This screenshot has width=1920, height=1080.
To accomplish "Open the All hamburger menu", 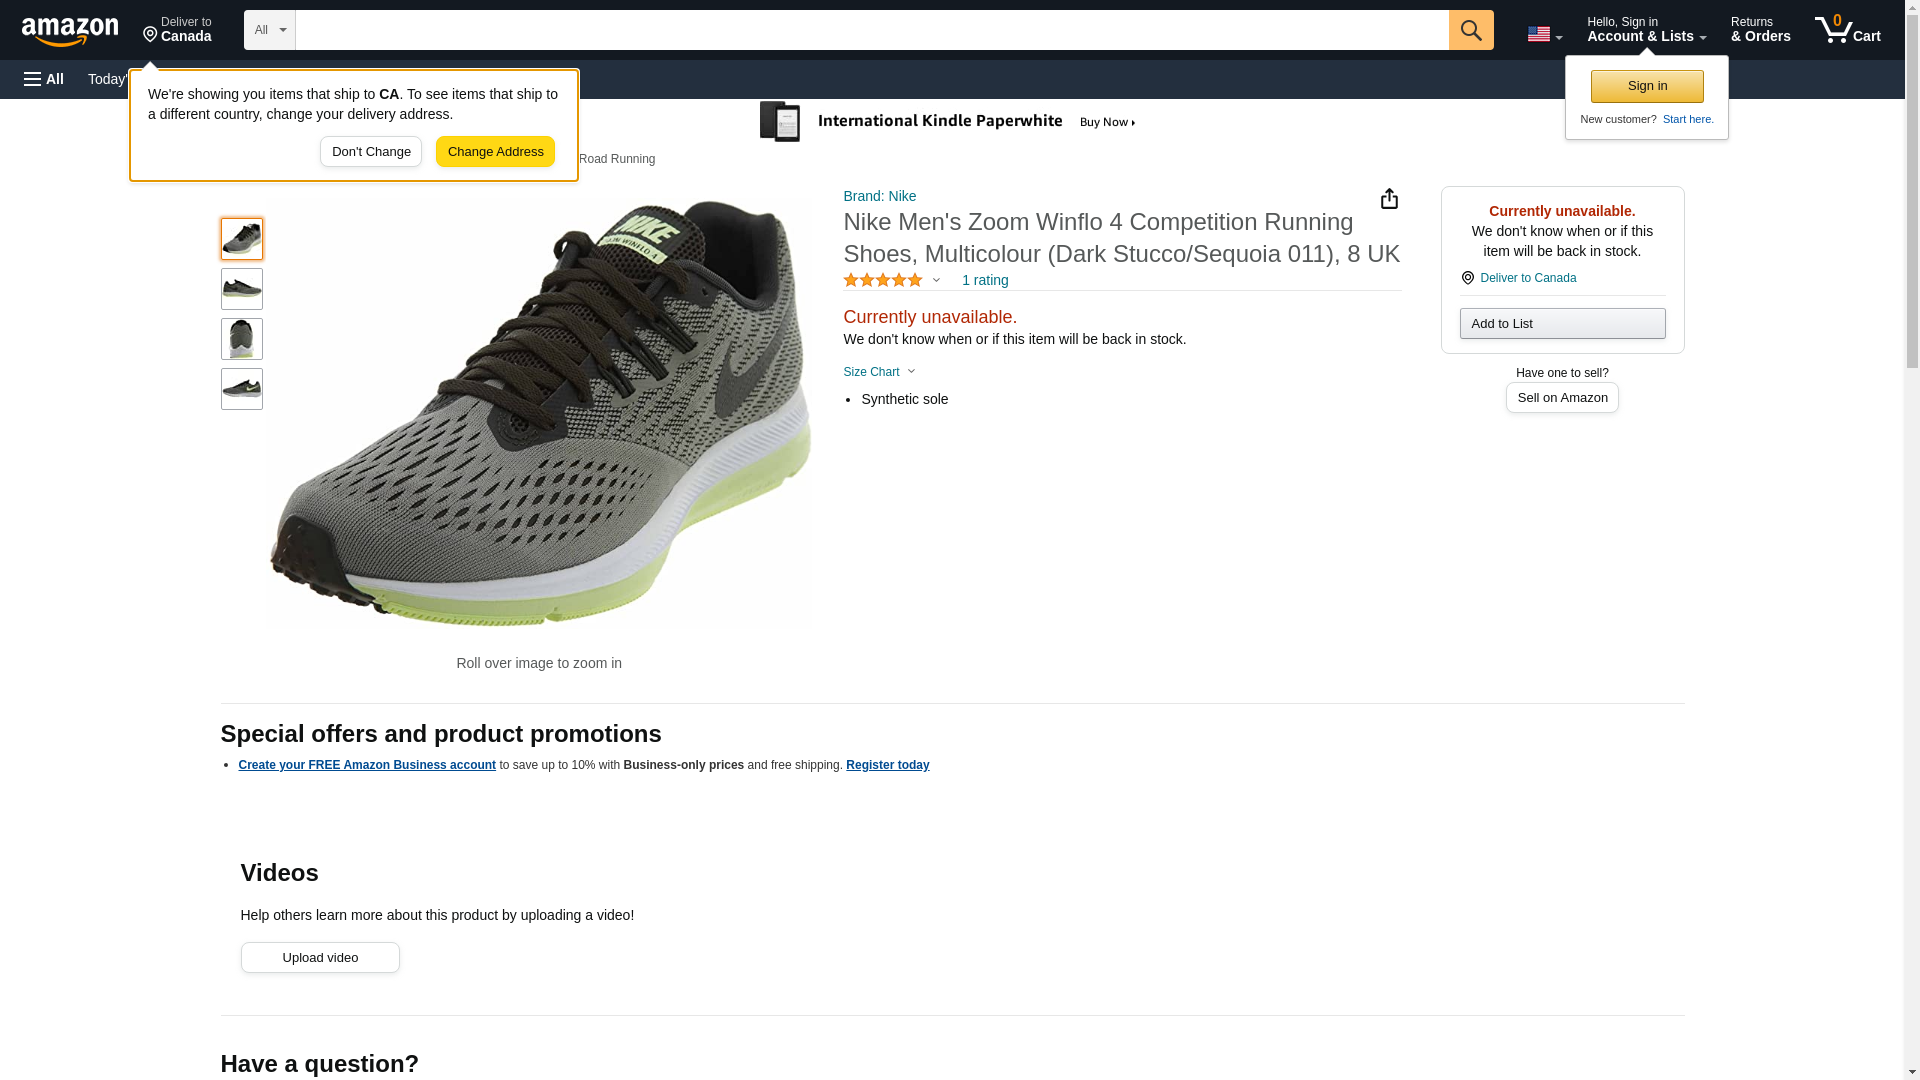I will 44,79.
